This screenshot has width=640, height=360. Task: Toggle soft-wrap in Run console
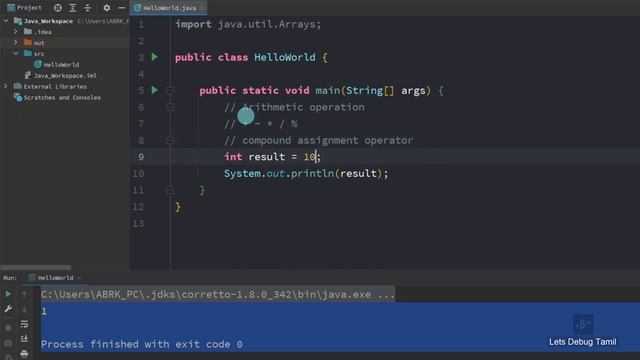coord(24,324)
